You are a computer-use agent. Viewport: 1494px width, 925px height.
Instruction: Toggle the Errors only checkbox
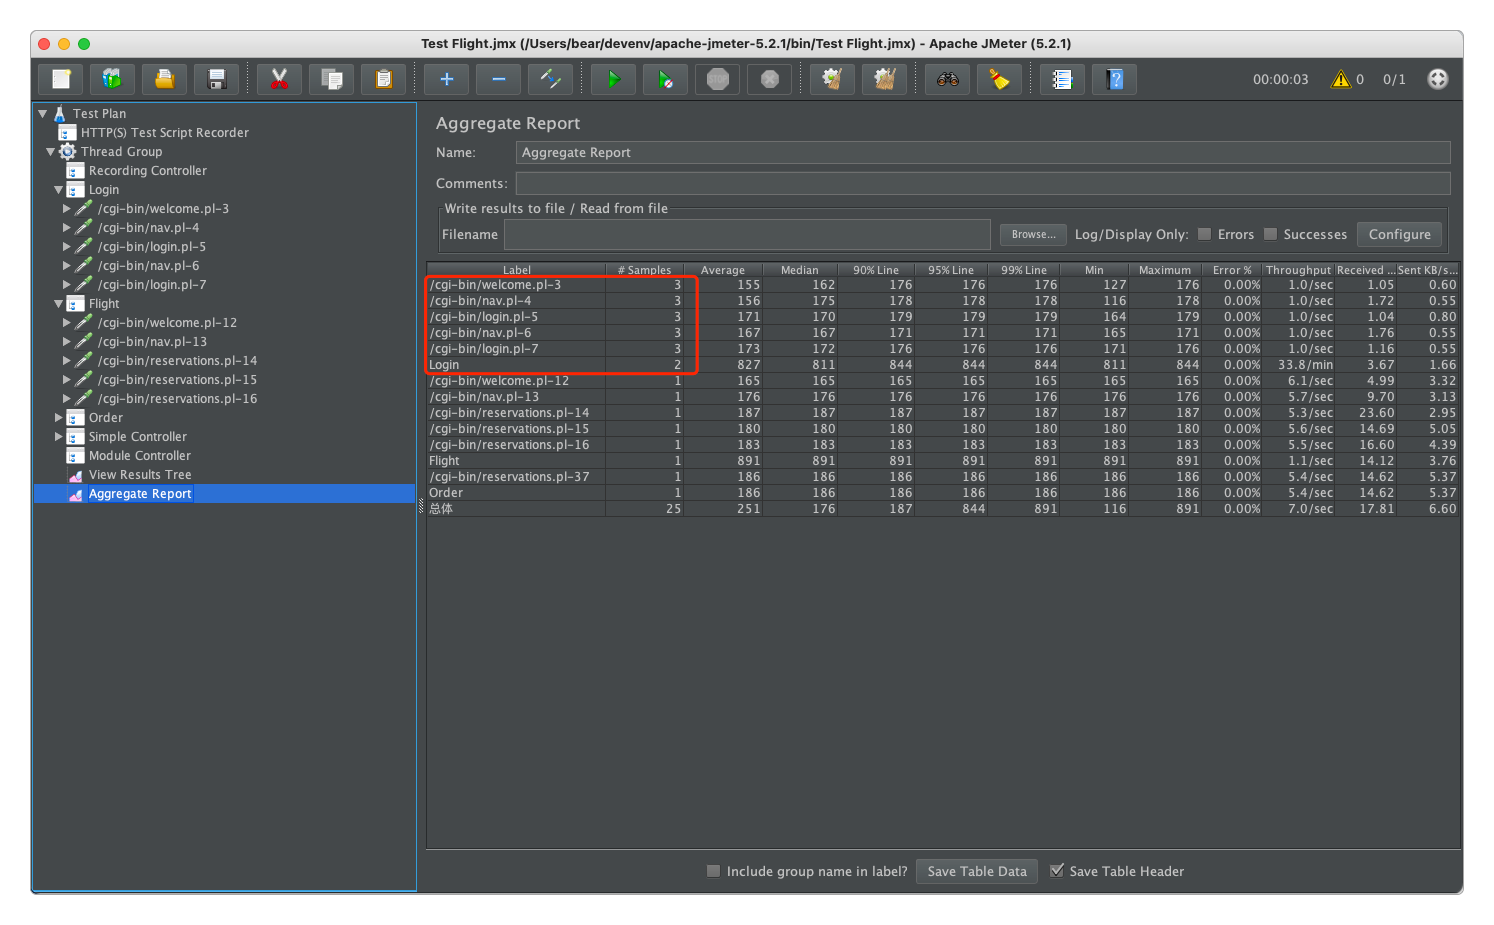tap(1205, 234)
